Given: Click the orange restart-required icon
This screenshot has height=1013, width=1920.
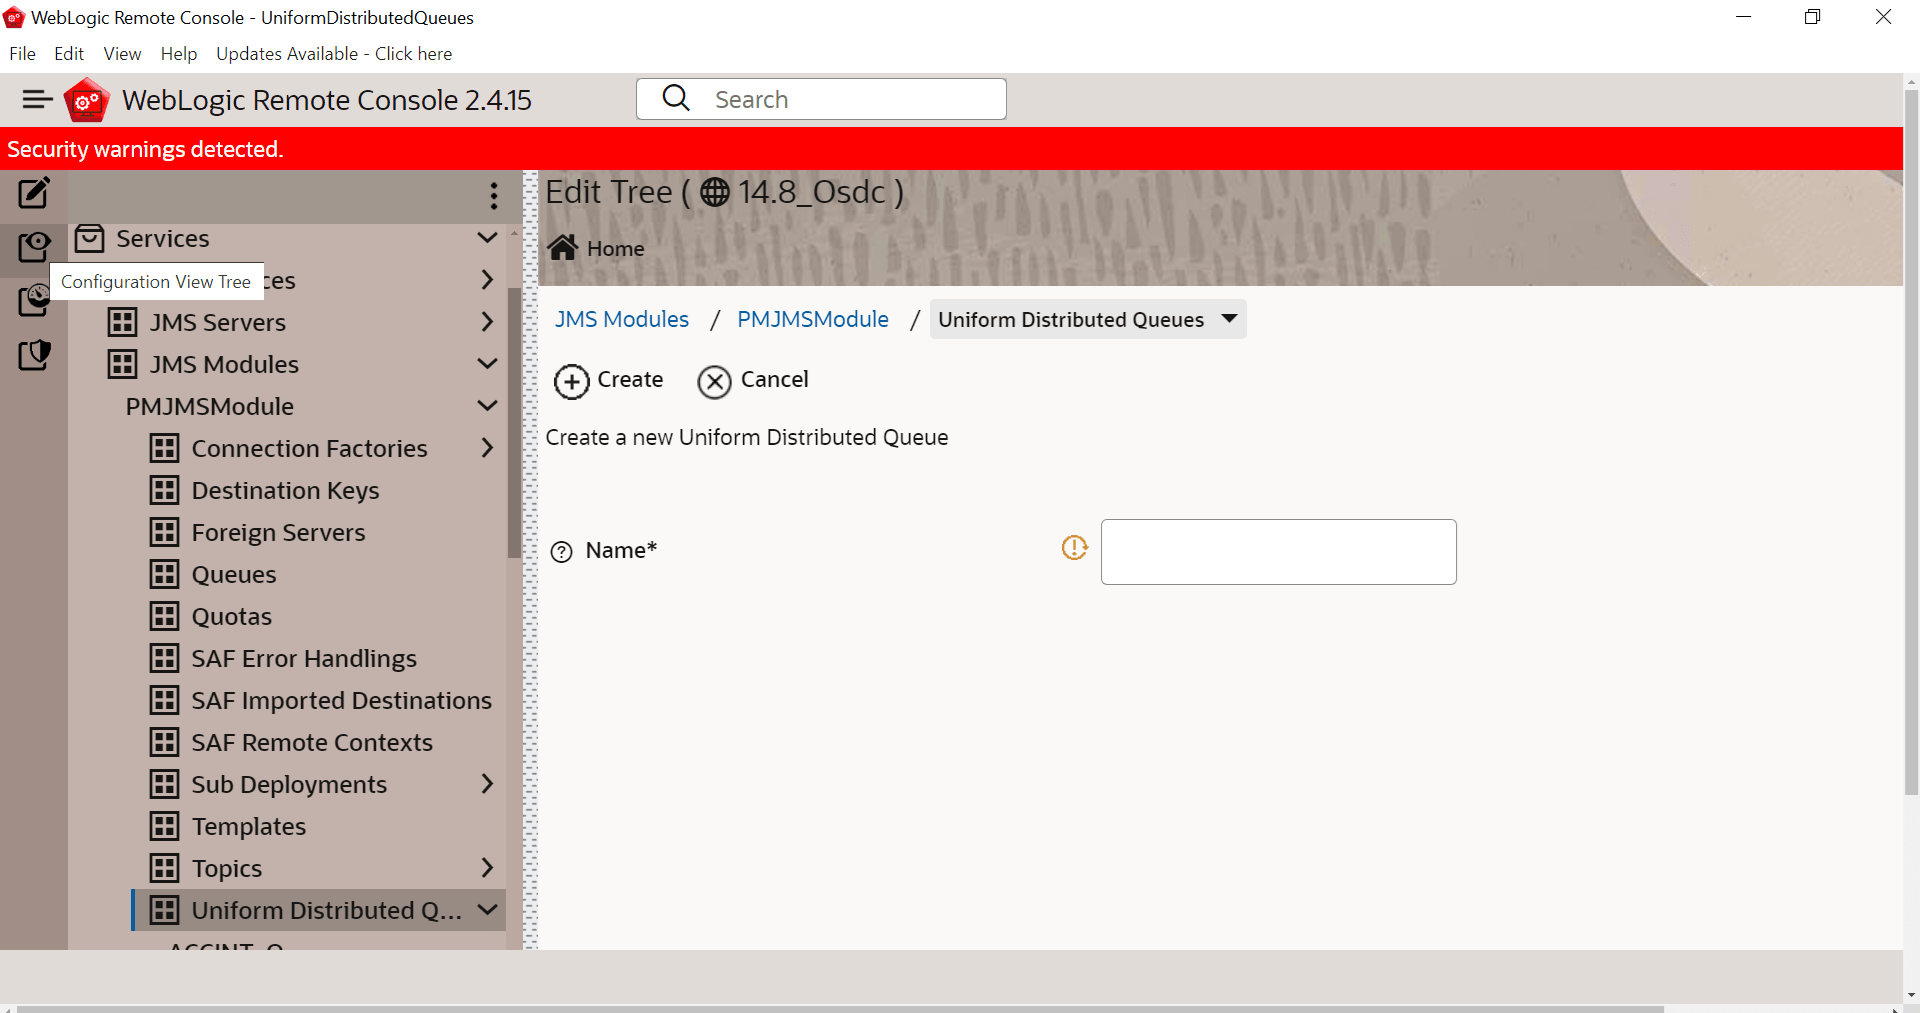Looking at the screenshot, I should (1074, 548).
